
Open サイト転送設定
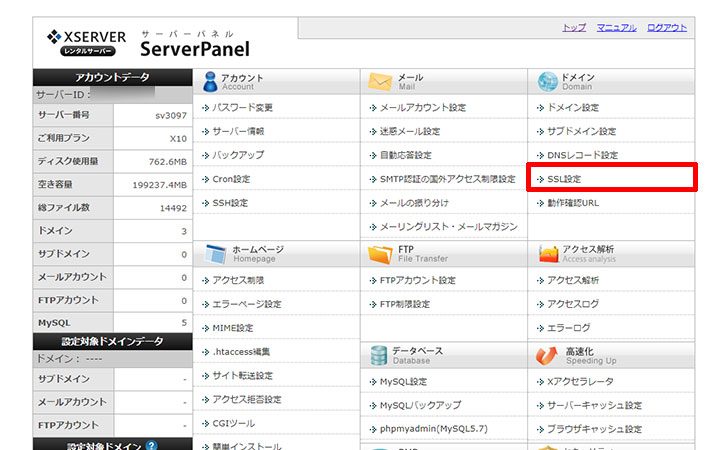[x=242, y=376]
